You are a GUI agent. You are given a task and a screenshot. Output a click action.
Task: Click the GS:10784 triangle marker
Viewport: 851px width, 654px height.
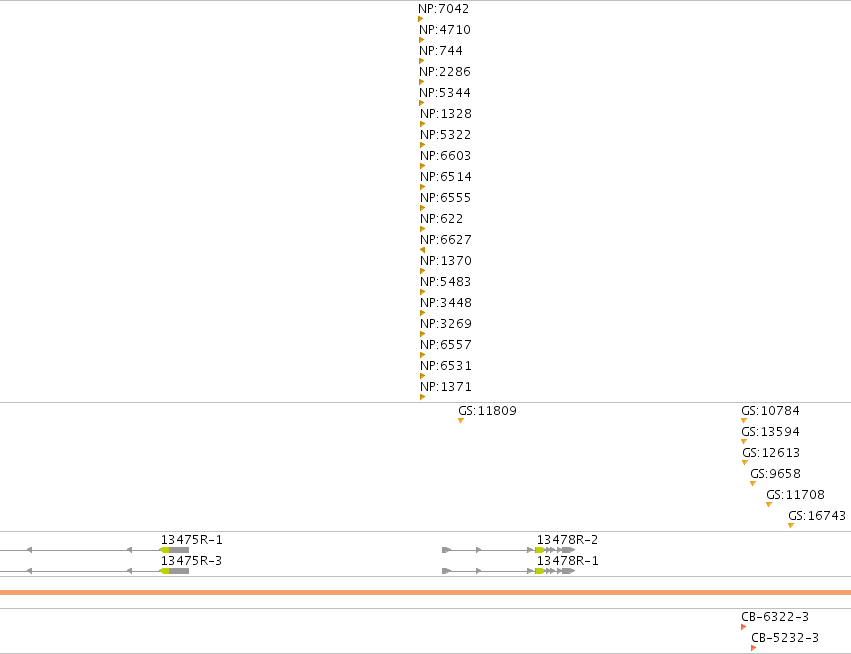coord(744,421)
